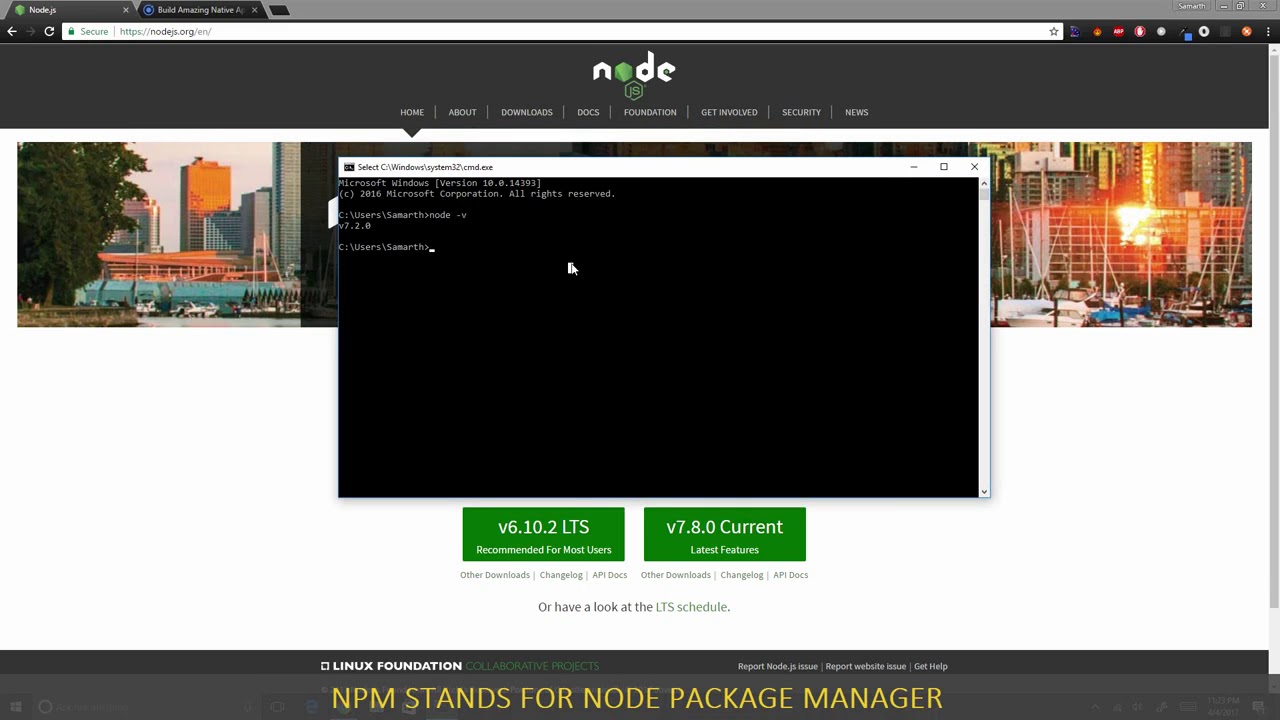Viewport: 1280px width, 720px height.
Task: Bookmark this page with the star icon
Action: 1054,31
